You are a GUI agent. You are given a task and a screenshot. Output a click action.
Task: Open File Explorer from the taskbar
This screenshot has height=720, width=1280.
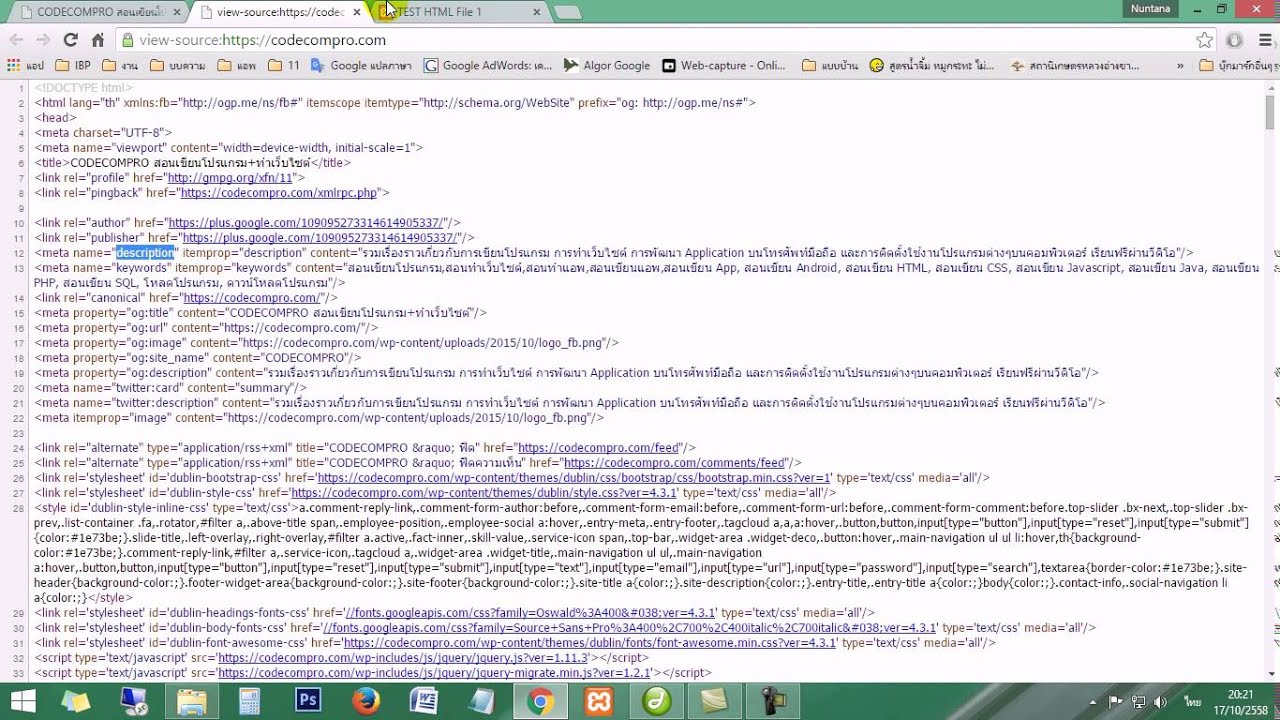pos(192,701)
